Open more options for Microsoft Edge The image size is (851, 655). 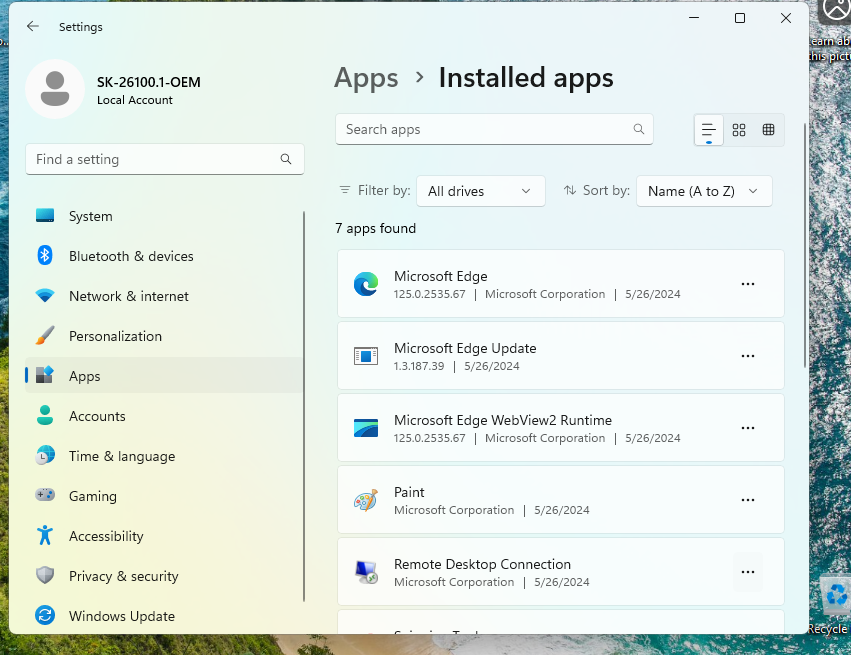click(748, 284)
